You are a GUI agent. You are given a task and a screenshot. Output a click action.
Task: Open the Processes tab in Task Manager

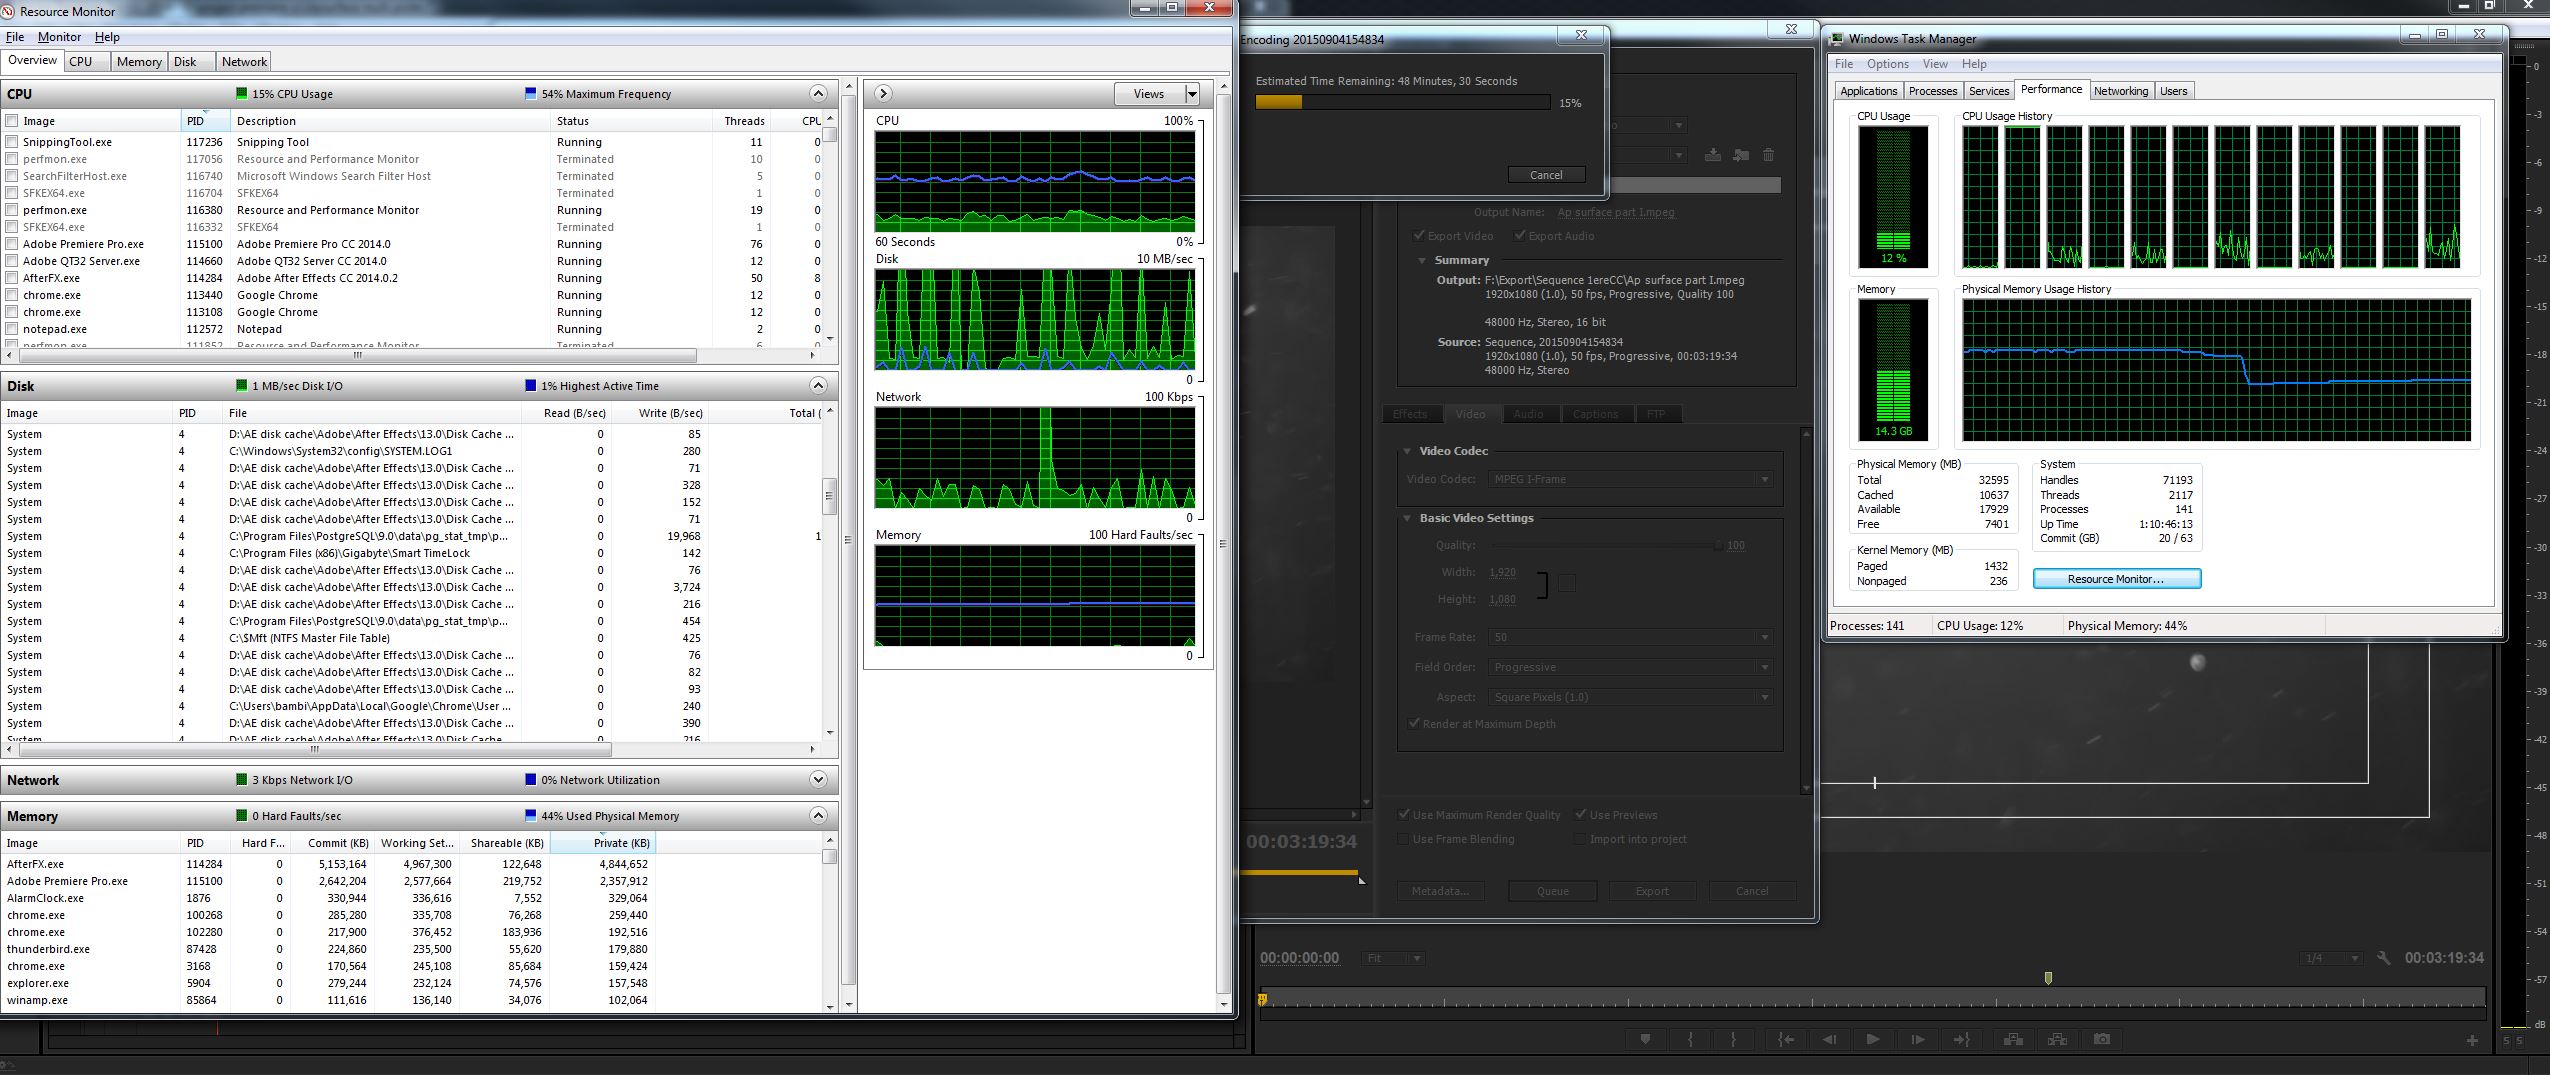(1932, 91)
